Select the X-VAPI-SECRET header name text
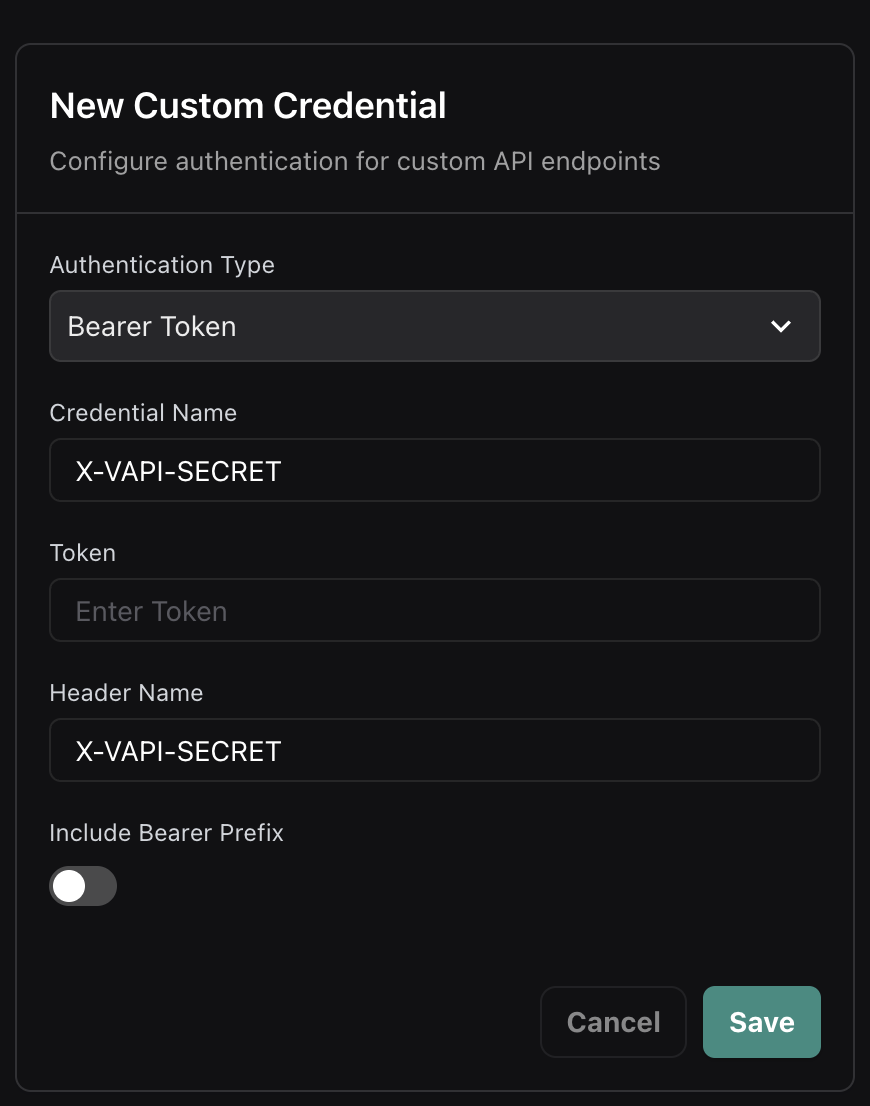The height and width of the screenshot is (1106, 870). coord(179,751)
